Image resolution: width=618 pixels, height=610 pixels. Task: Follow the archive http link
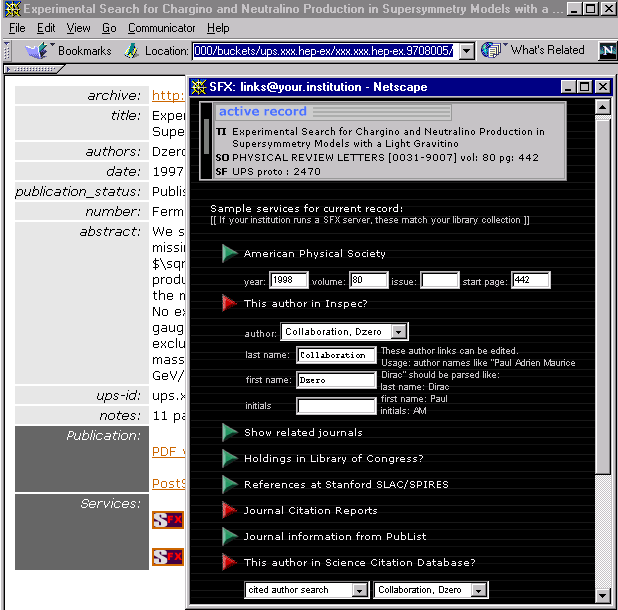coord(168,95)
